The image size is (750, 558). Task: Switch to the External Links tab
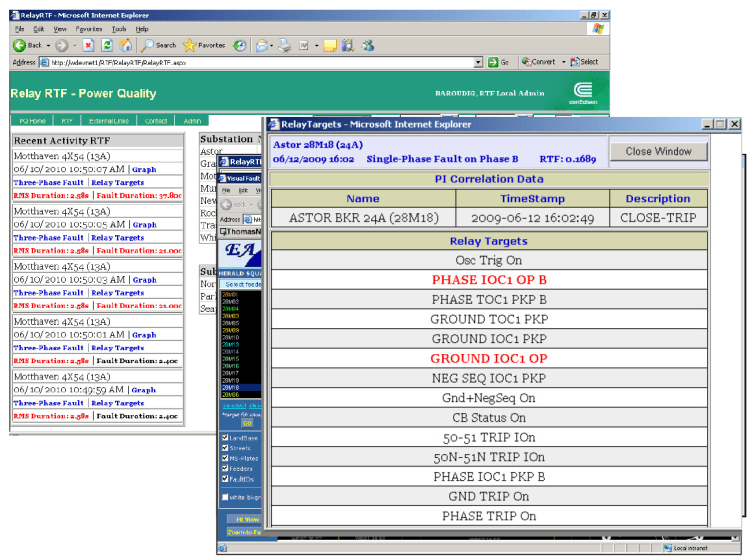113,120
